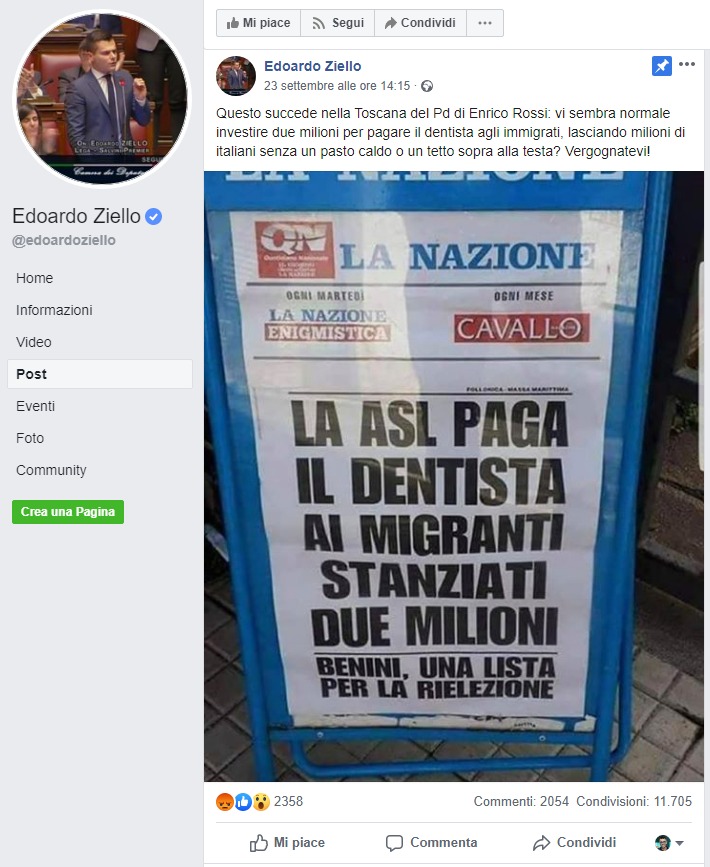Image resolution: width=710 pixels, height=867 pixels.
Task: Open the Commenti: 2054 link
Action: point(521,802)
